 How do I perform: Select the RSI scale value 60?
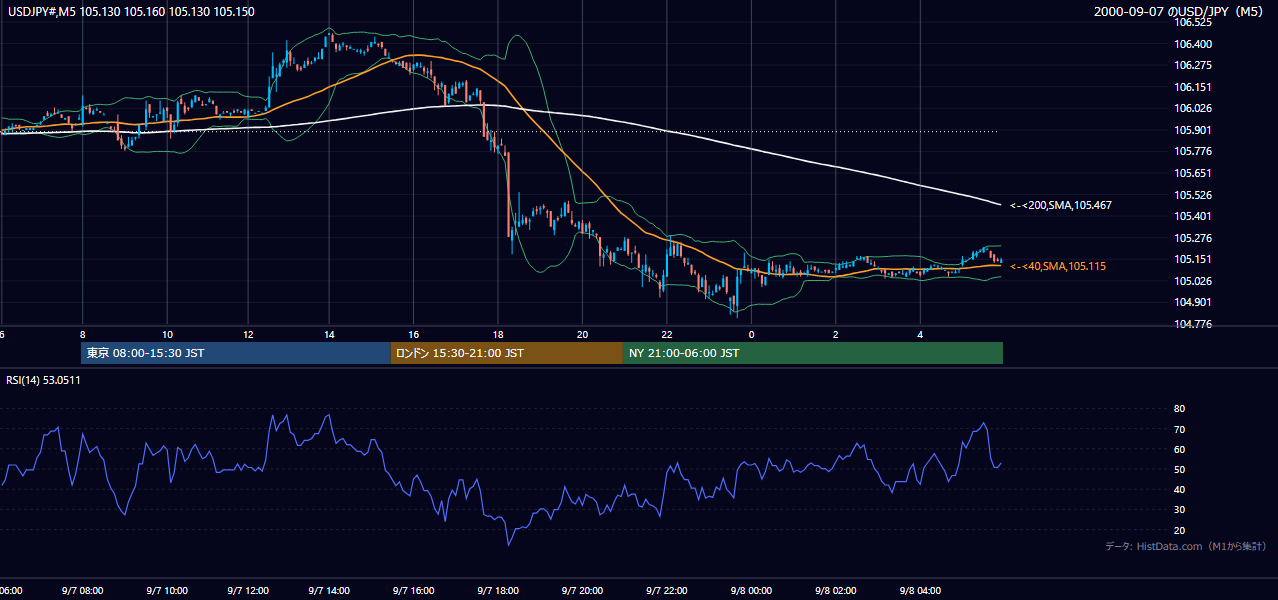[1180, 449]
